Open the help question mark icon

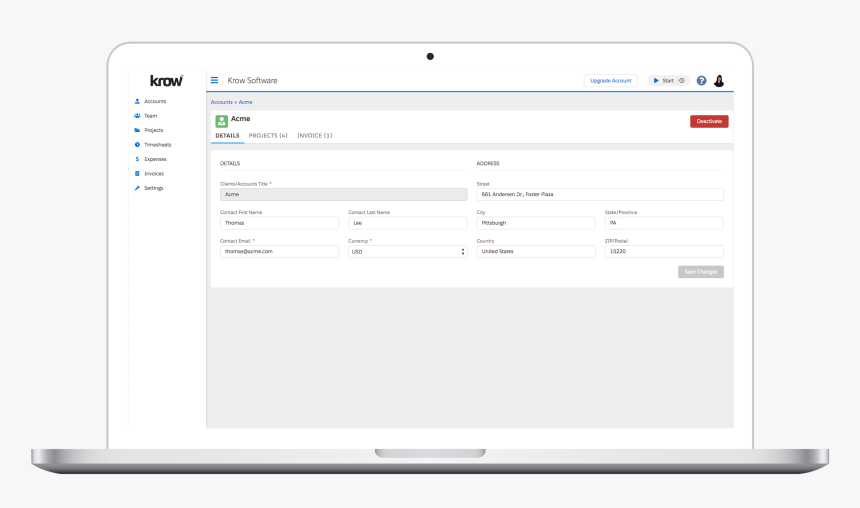[701, 81]
